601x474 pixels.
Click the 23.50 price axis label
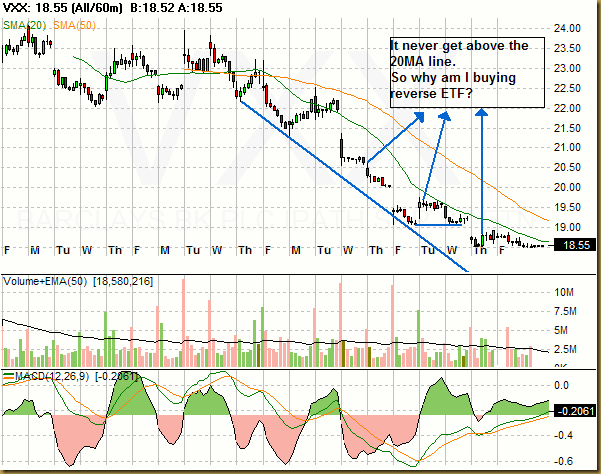(x=567, y=49)
